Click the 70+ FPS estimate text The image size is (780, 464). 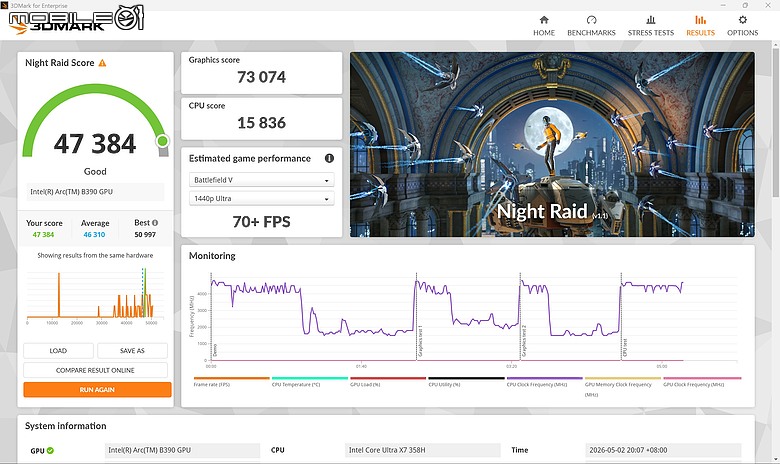pyautogui.click(x=261, y=222)
